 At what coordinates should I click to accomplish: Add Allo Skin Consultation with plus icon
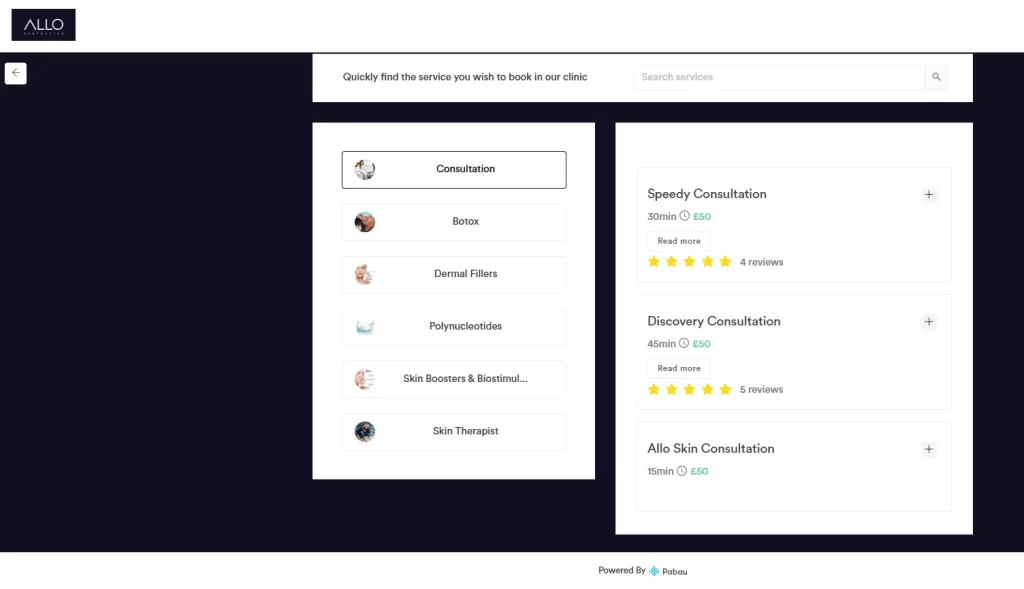(929, 450)
